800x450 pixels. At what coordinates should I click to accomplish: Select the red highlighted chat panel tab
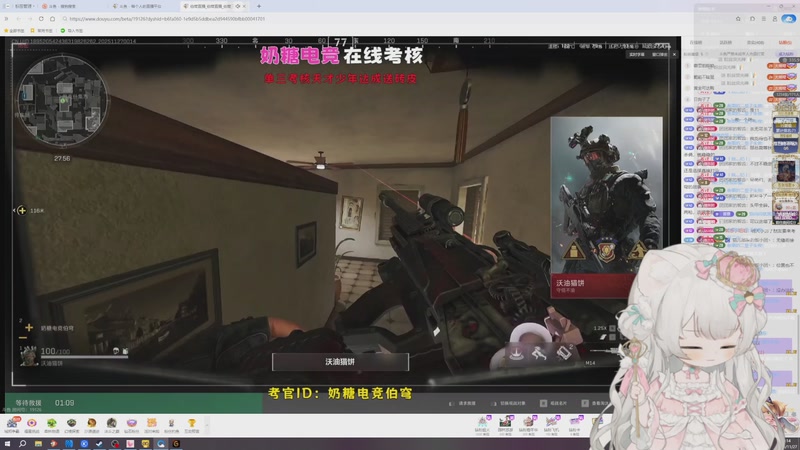pos(785,42)
